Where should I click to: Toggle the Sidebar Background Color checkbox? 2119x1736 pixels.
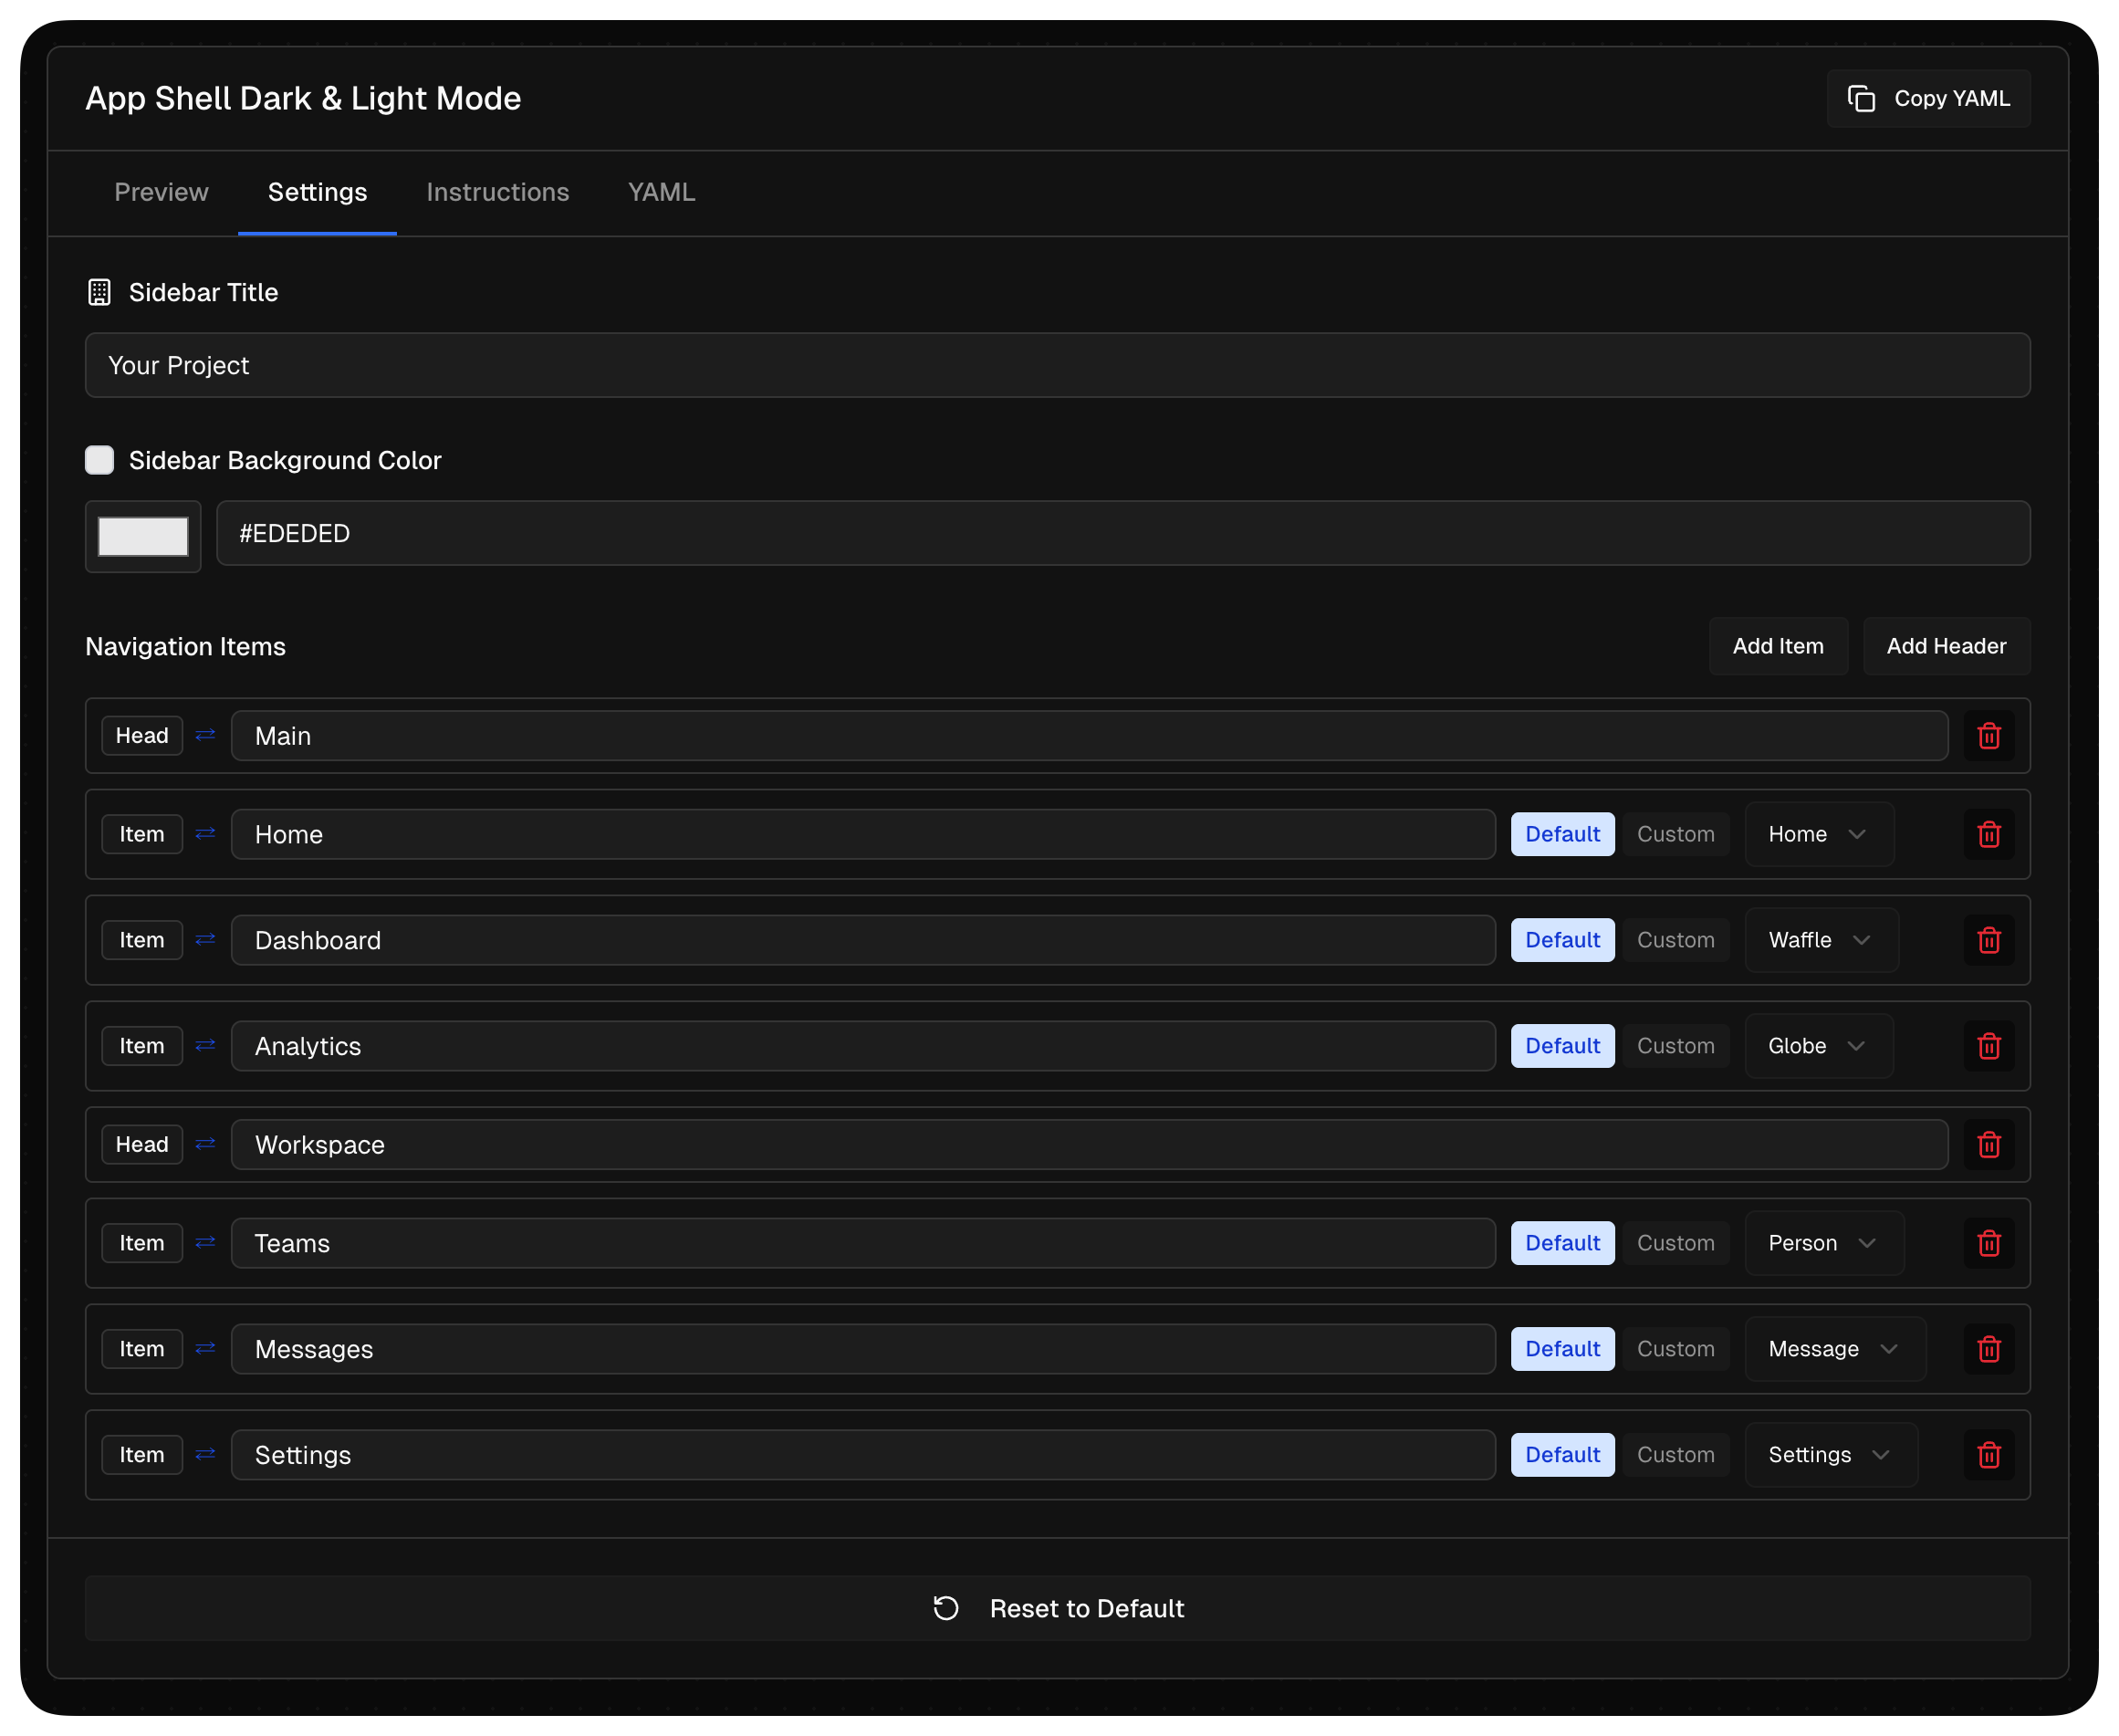[99, 460]
